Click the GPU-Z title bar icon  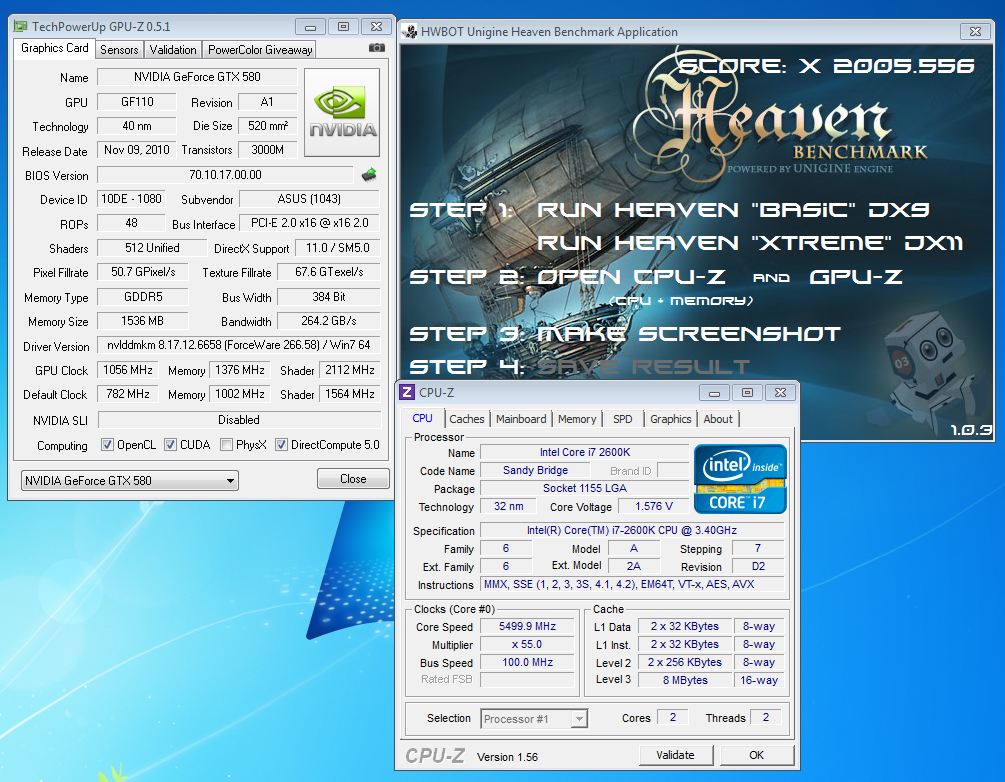pyautogui.click(x=21, y=26)
